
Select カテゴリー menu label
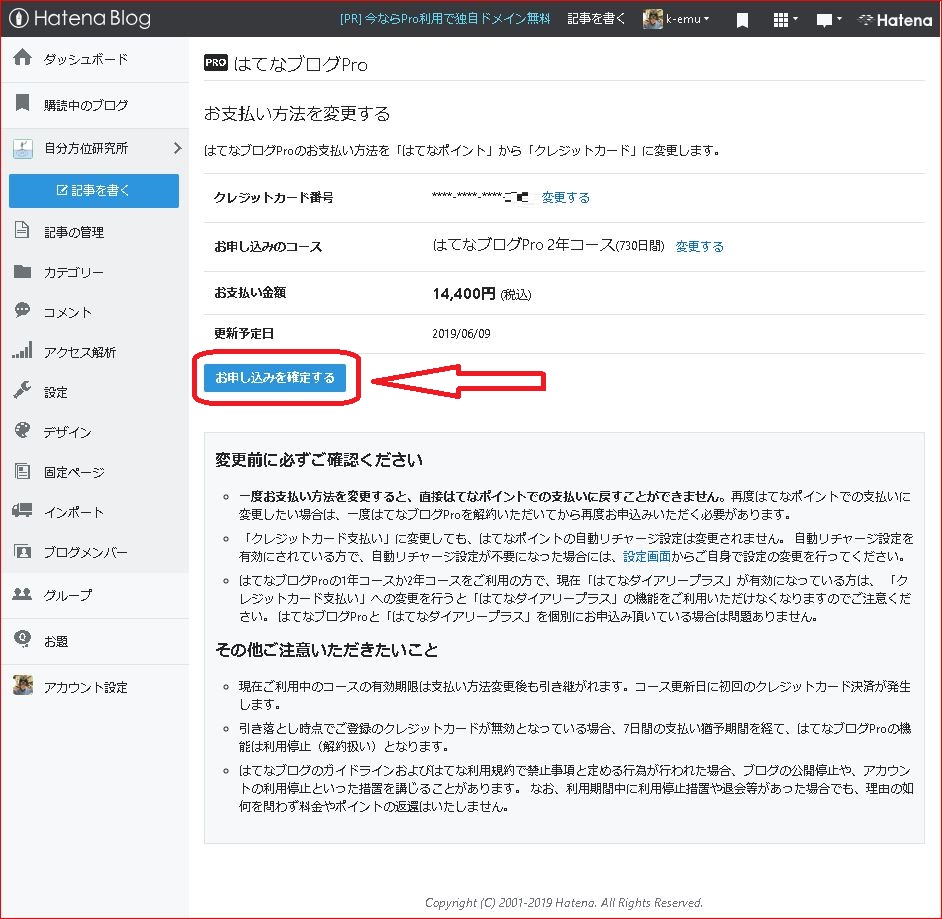coord(73,273)
